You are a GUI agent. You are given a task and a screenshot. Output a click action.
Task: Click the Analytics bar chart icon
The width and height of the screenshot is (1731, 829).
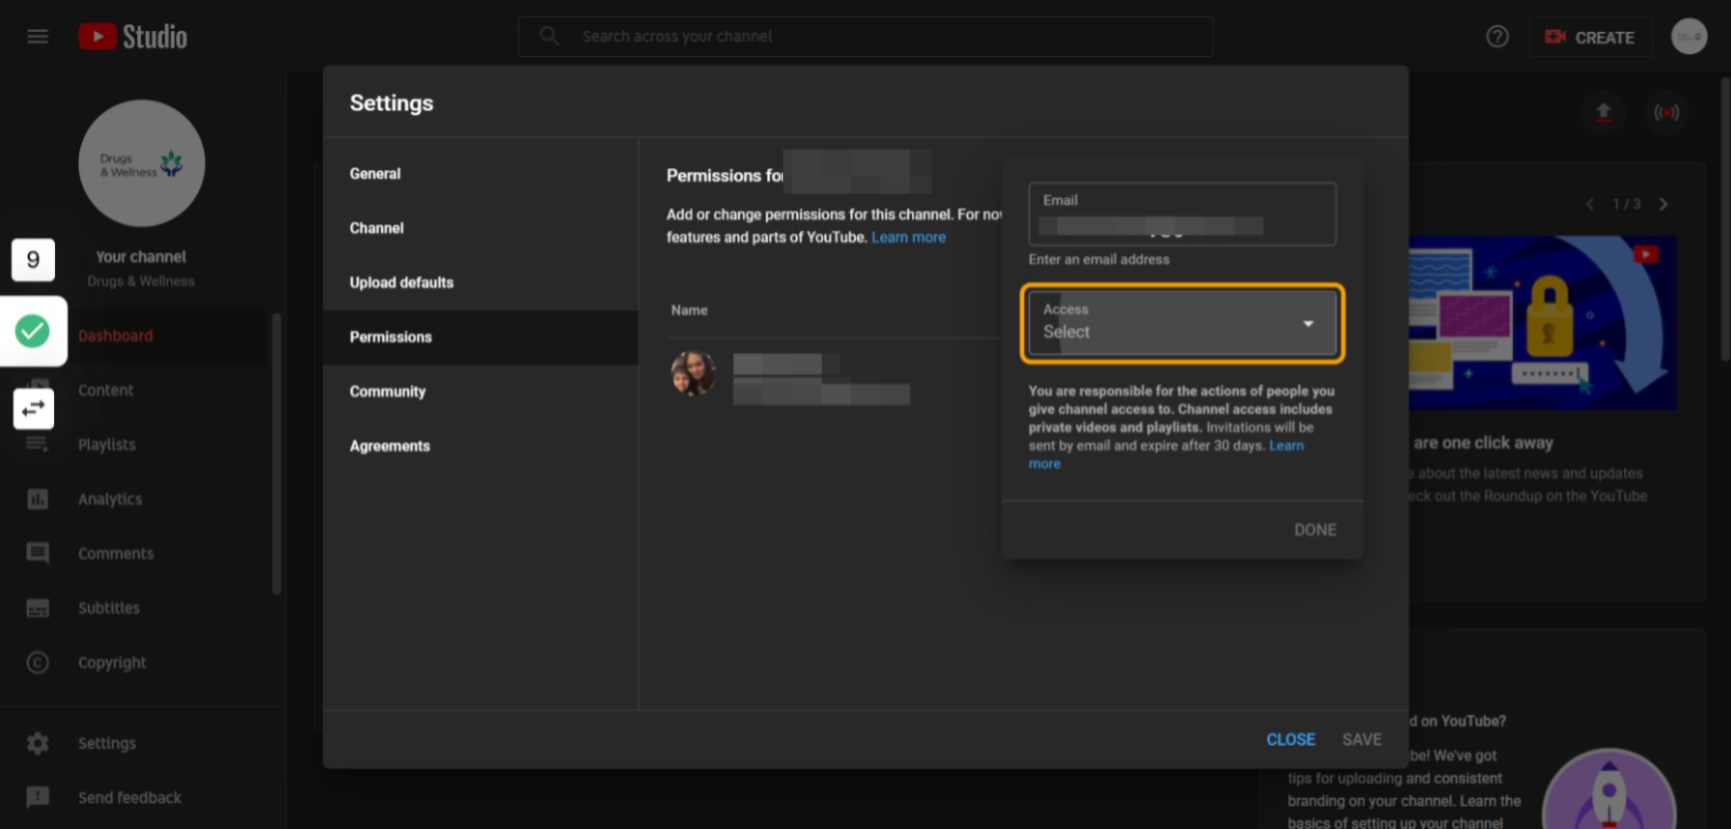coord(38,499)
